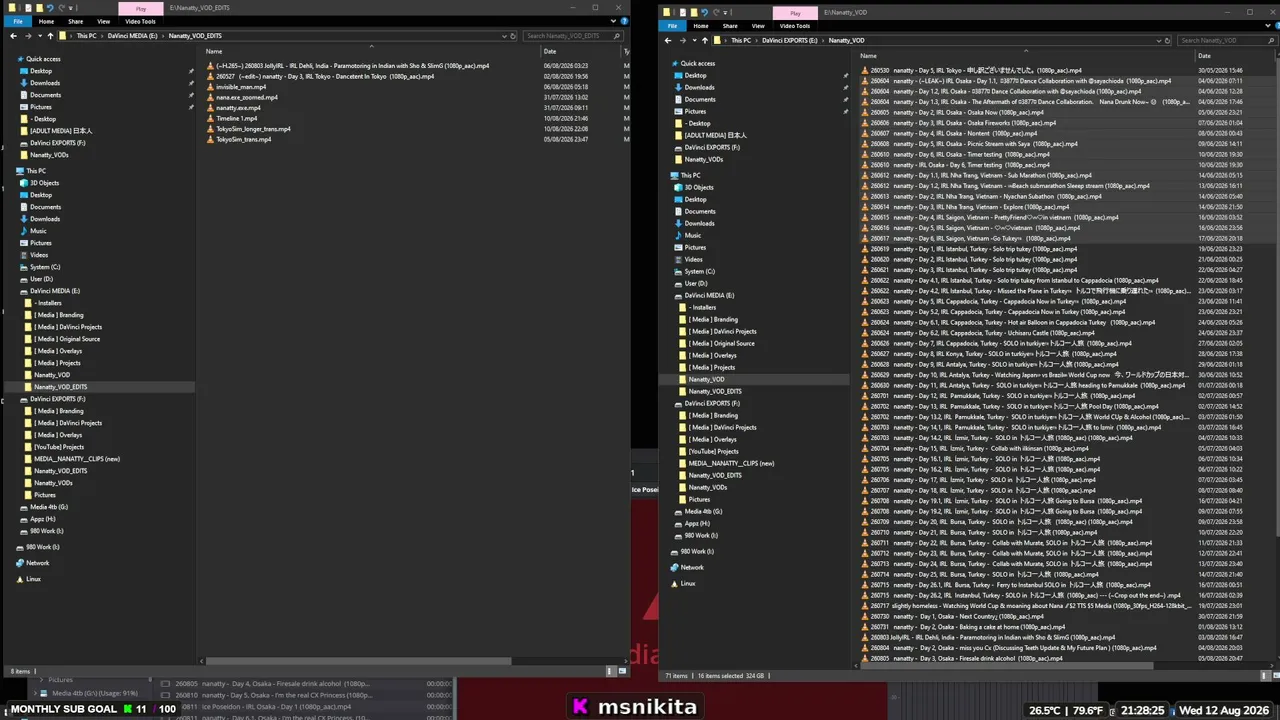
Task: Select 3D Objects icon in left window sidebar
Action: pos(23,183)
